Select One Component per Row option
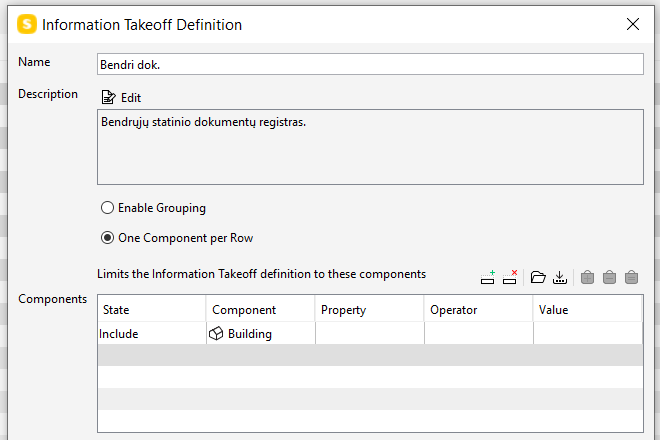This screenshot has height=440, width=660. coord(107,238)
